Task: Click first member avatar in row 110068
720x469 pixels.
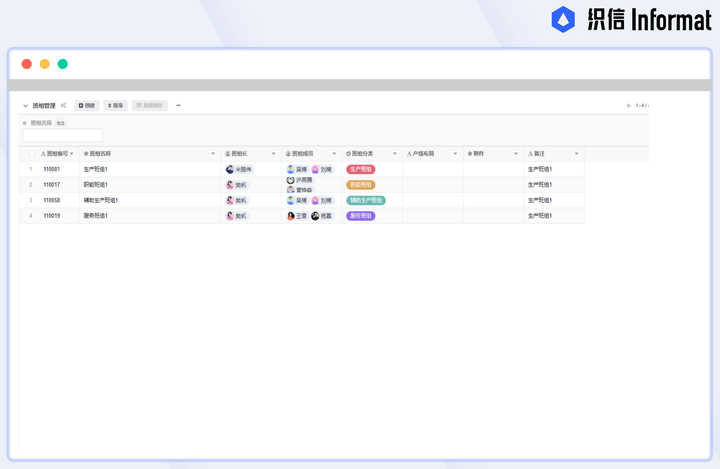Action: click(290, 200)
